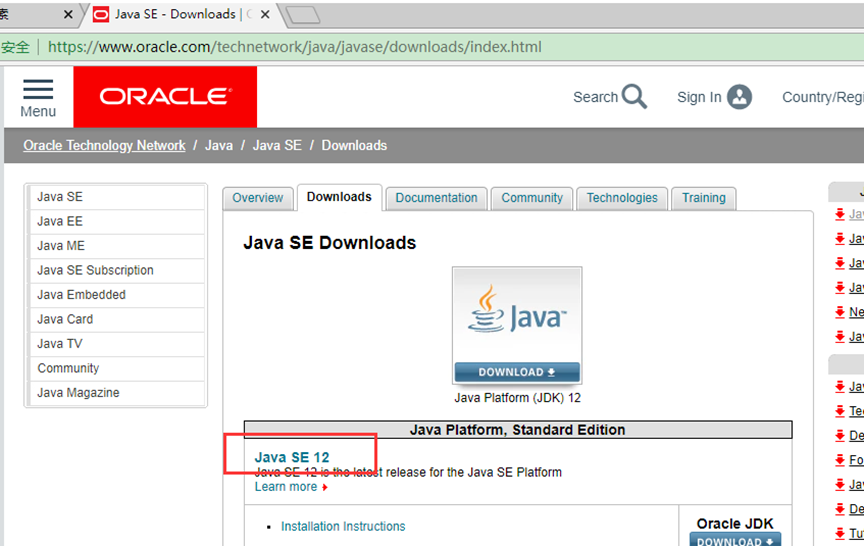Click the Java Platform (JDK) 12 caption
The height and width of the screenshot is (546, 864).
pos(517,398)
